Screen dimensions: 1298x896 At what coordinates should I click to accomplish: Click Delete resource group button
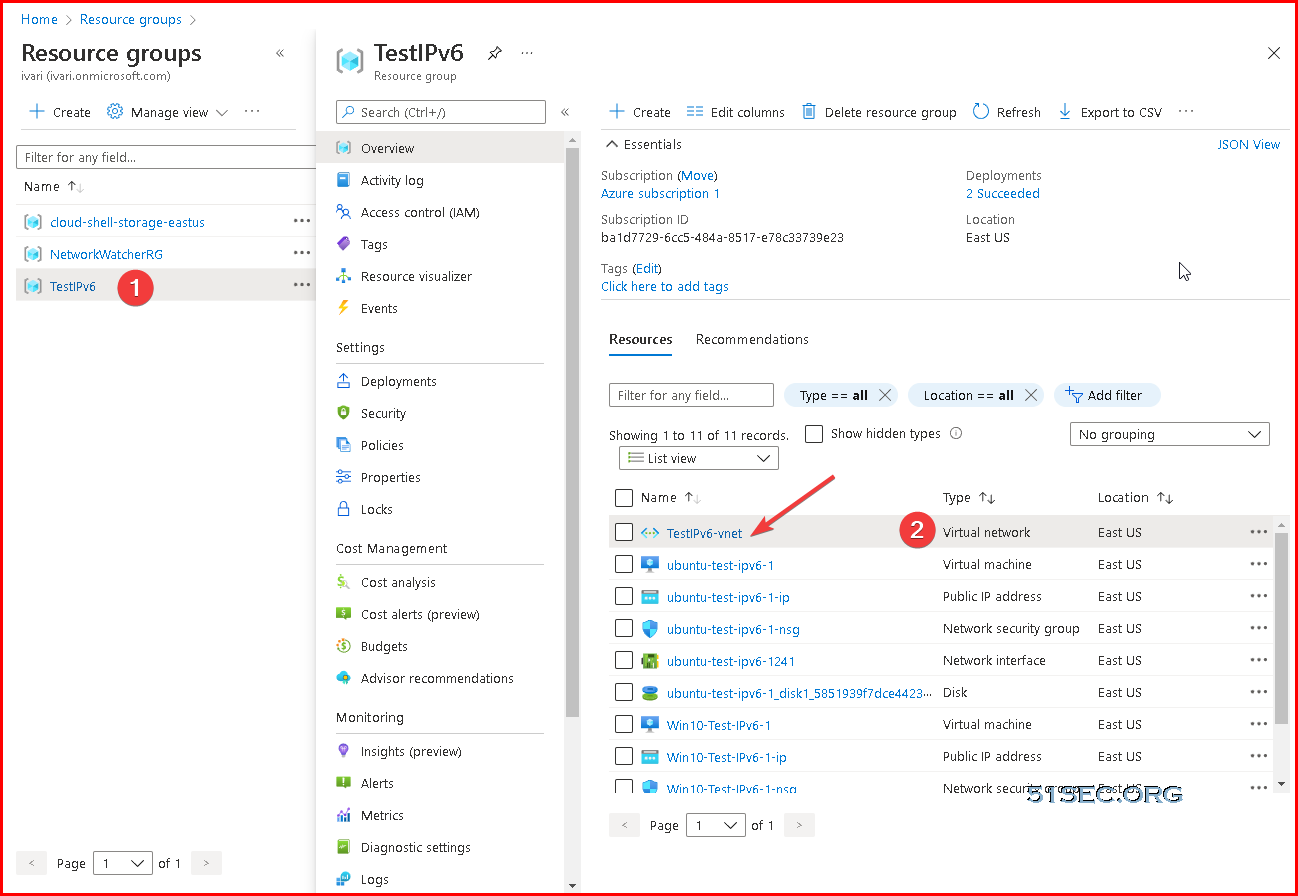[x=879, y=112]
